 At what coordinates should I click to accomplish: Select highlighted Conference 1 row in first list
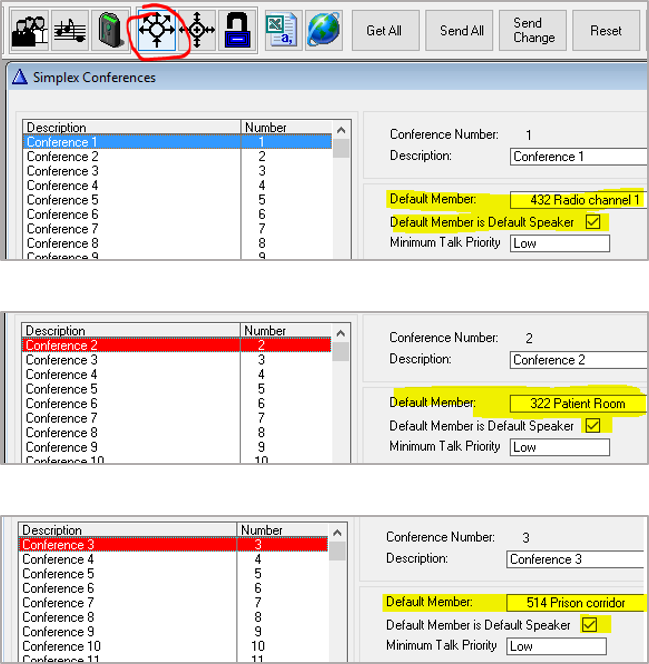(x=177, y=142)
